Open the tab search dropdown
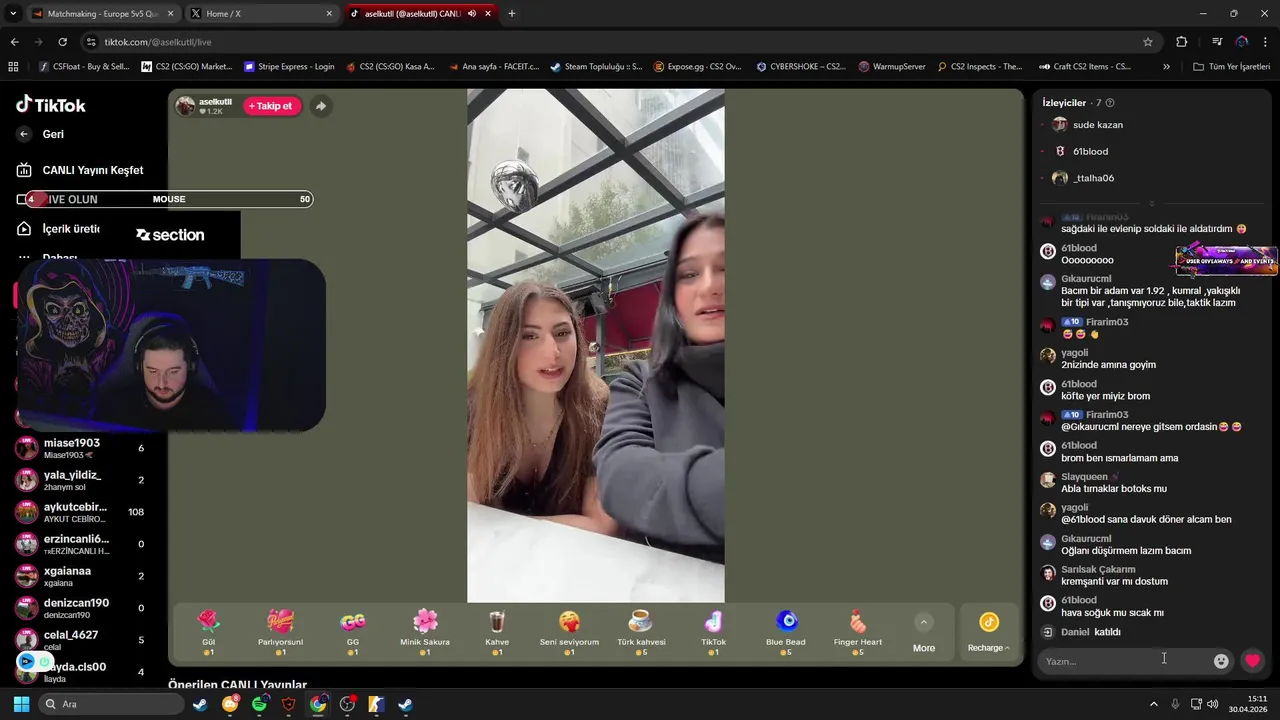The width and height of the screenshot is (1280, 720). [13, 14]
